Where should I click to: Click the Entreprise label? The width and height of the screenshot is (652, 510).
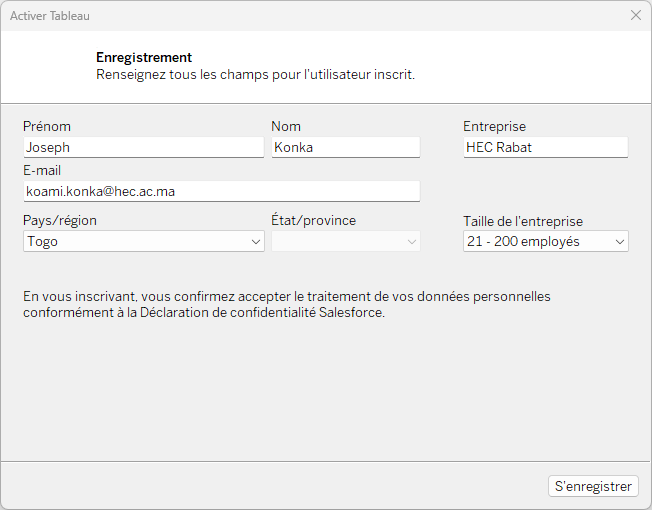click(x=494, y=126)
